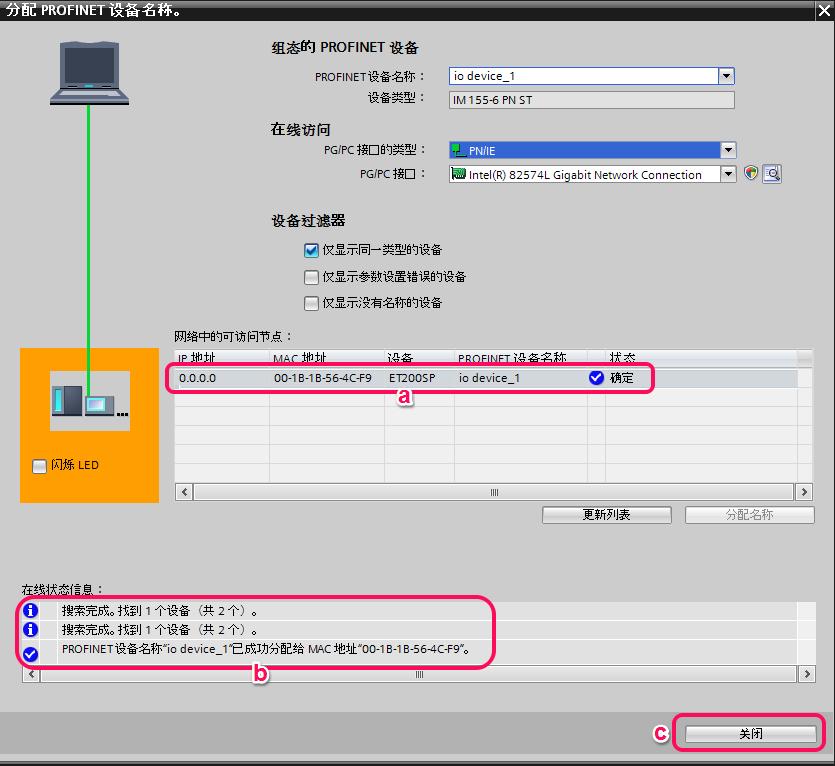Open PROFINET device name dropdown arrow
Image resolution: width=835 pixels, height=766 pixels.
[726, 76]
